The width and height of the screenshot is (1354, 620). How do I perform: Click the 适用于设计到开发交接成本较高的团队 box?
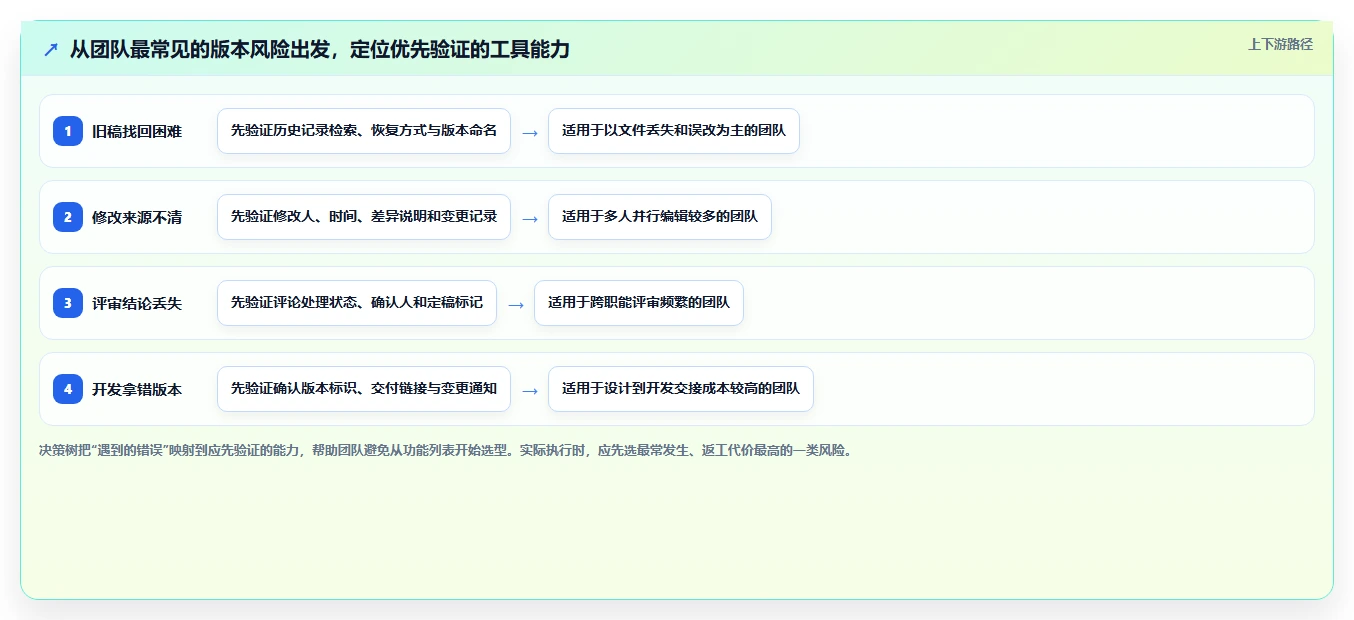[x=681, y=389]
